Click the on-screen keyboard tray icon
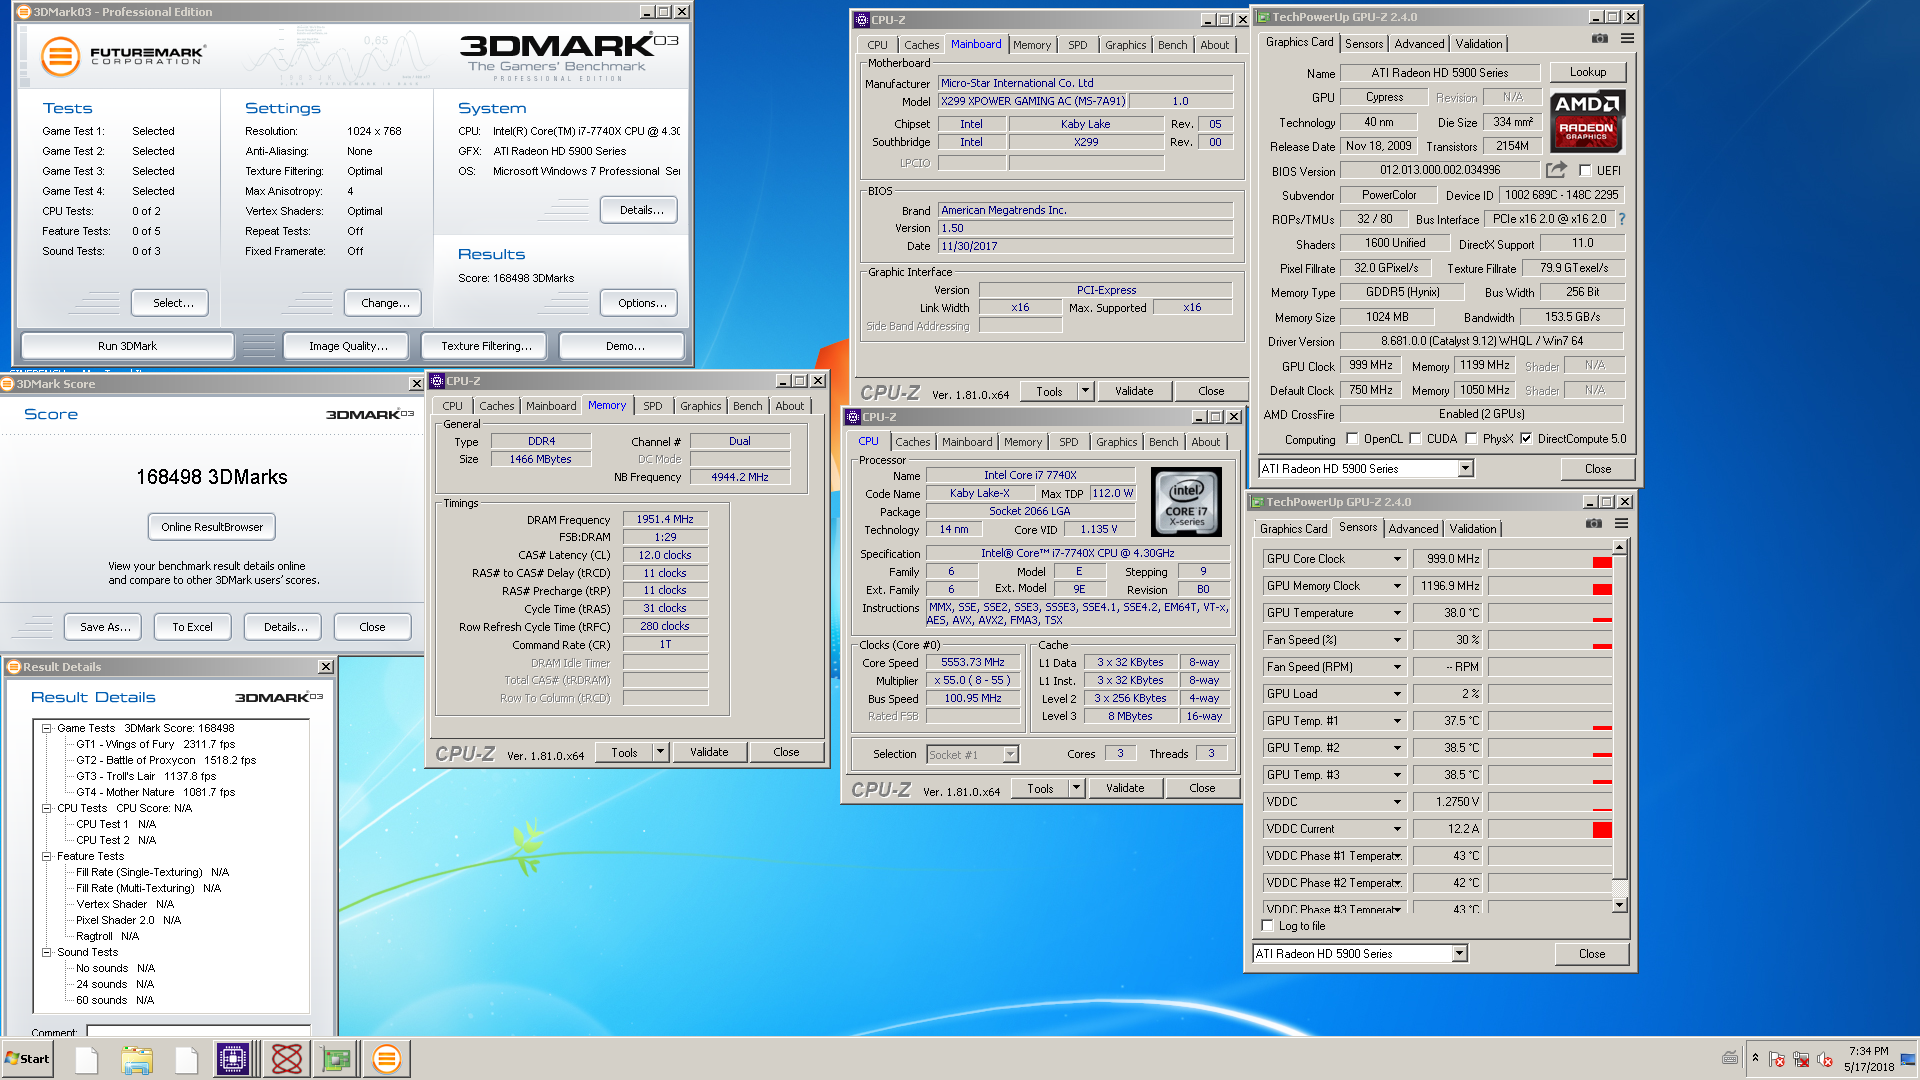Screen dimensions: 1920x1080 coord(1730,1058)
